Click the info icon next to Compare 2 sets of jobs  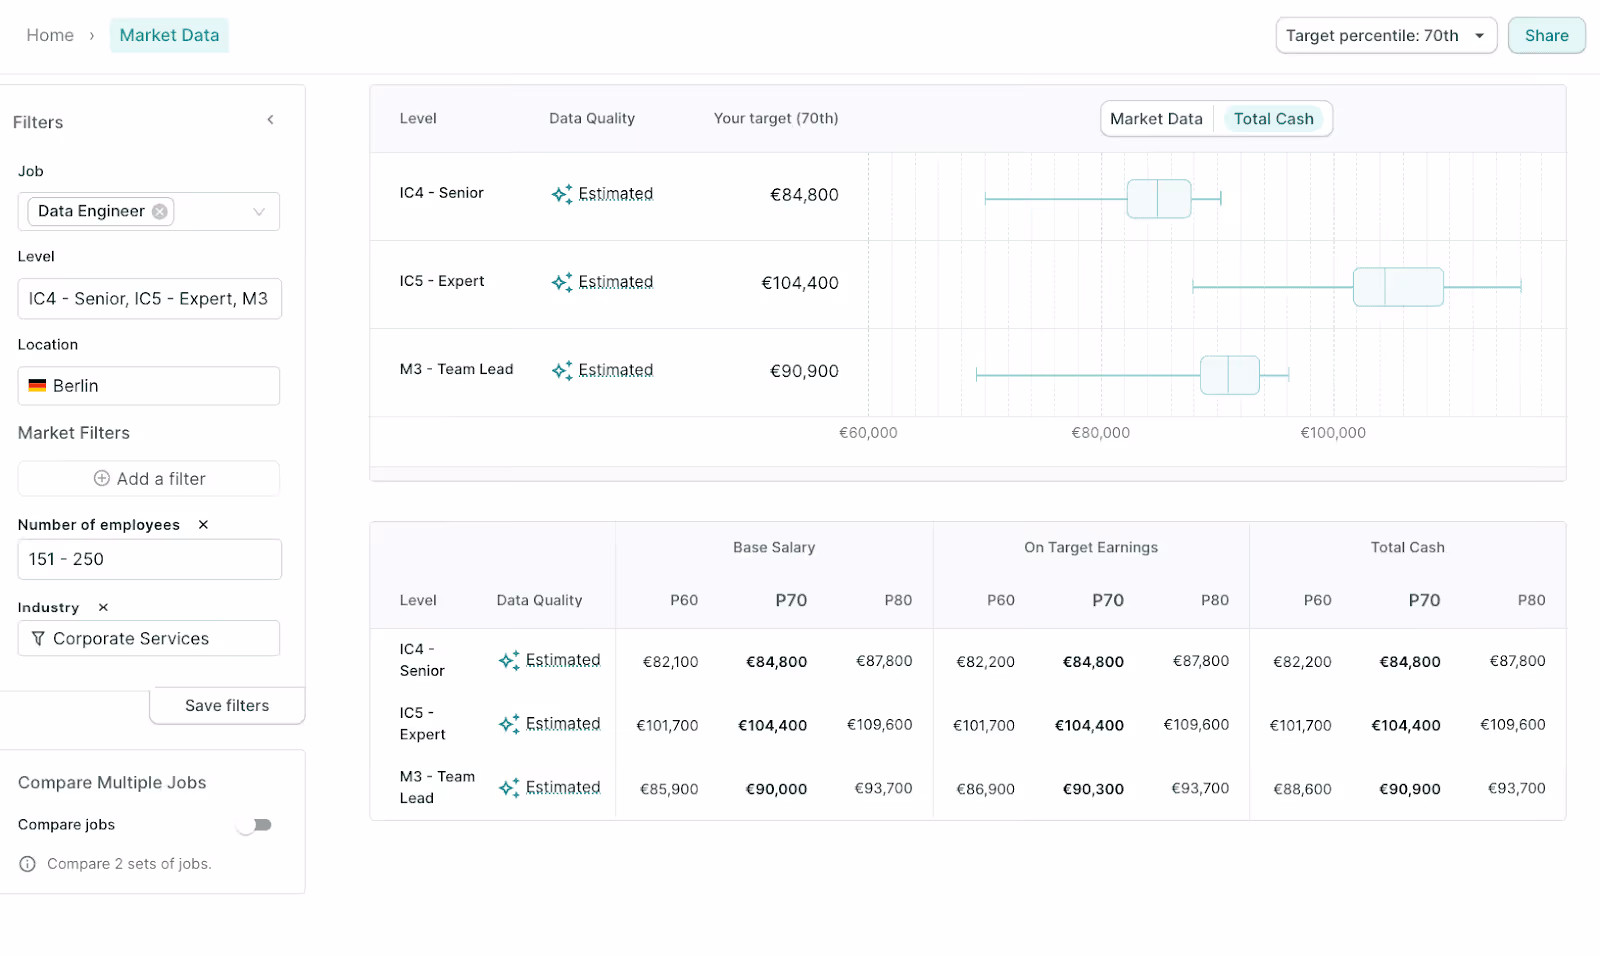pos(26,863)
